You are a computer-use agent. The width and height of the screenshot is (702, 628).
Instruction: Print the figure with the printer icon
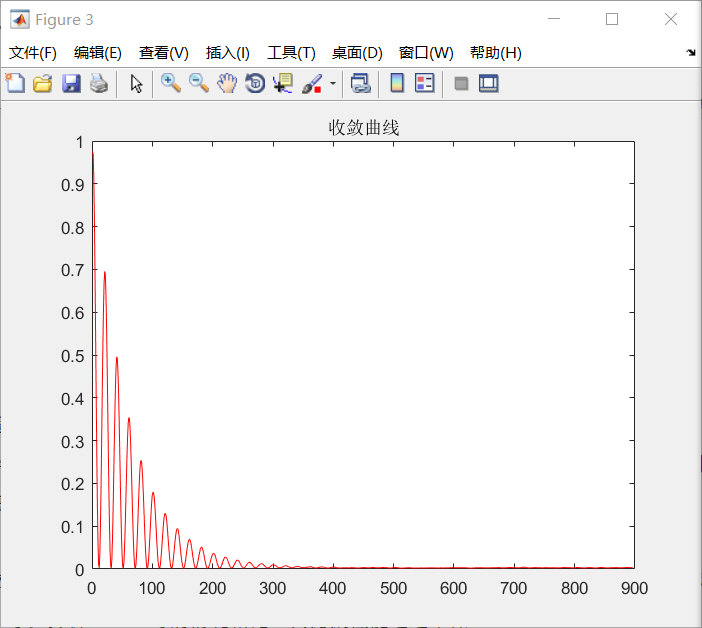coord(99,83)
